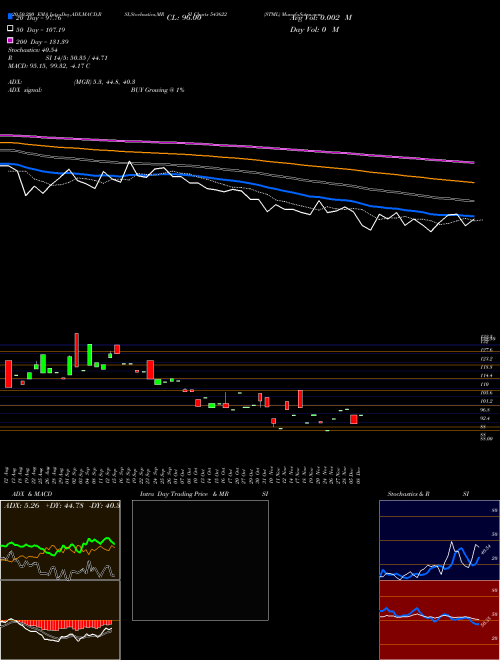The image size is (500, 660).
Task: Click the 123.2 price axis label
Action: coord(487,359)
